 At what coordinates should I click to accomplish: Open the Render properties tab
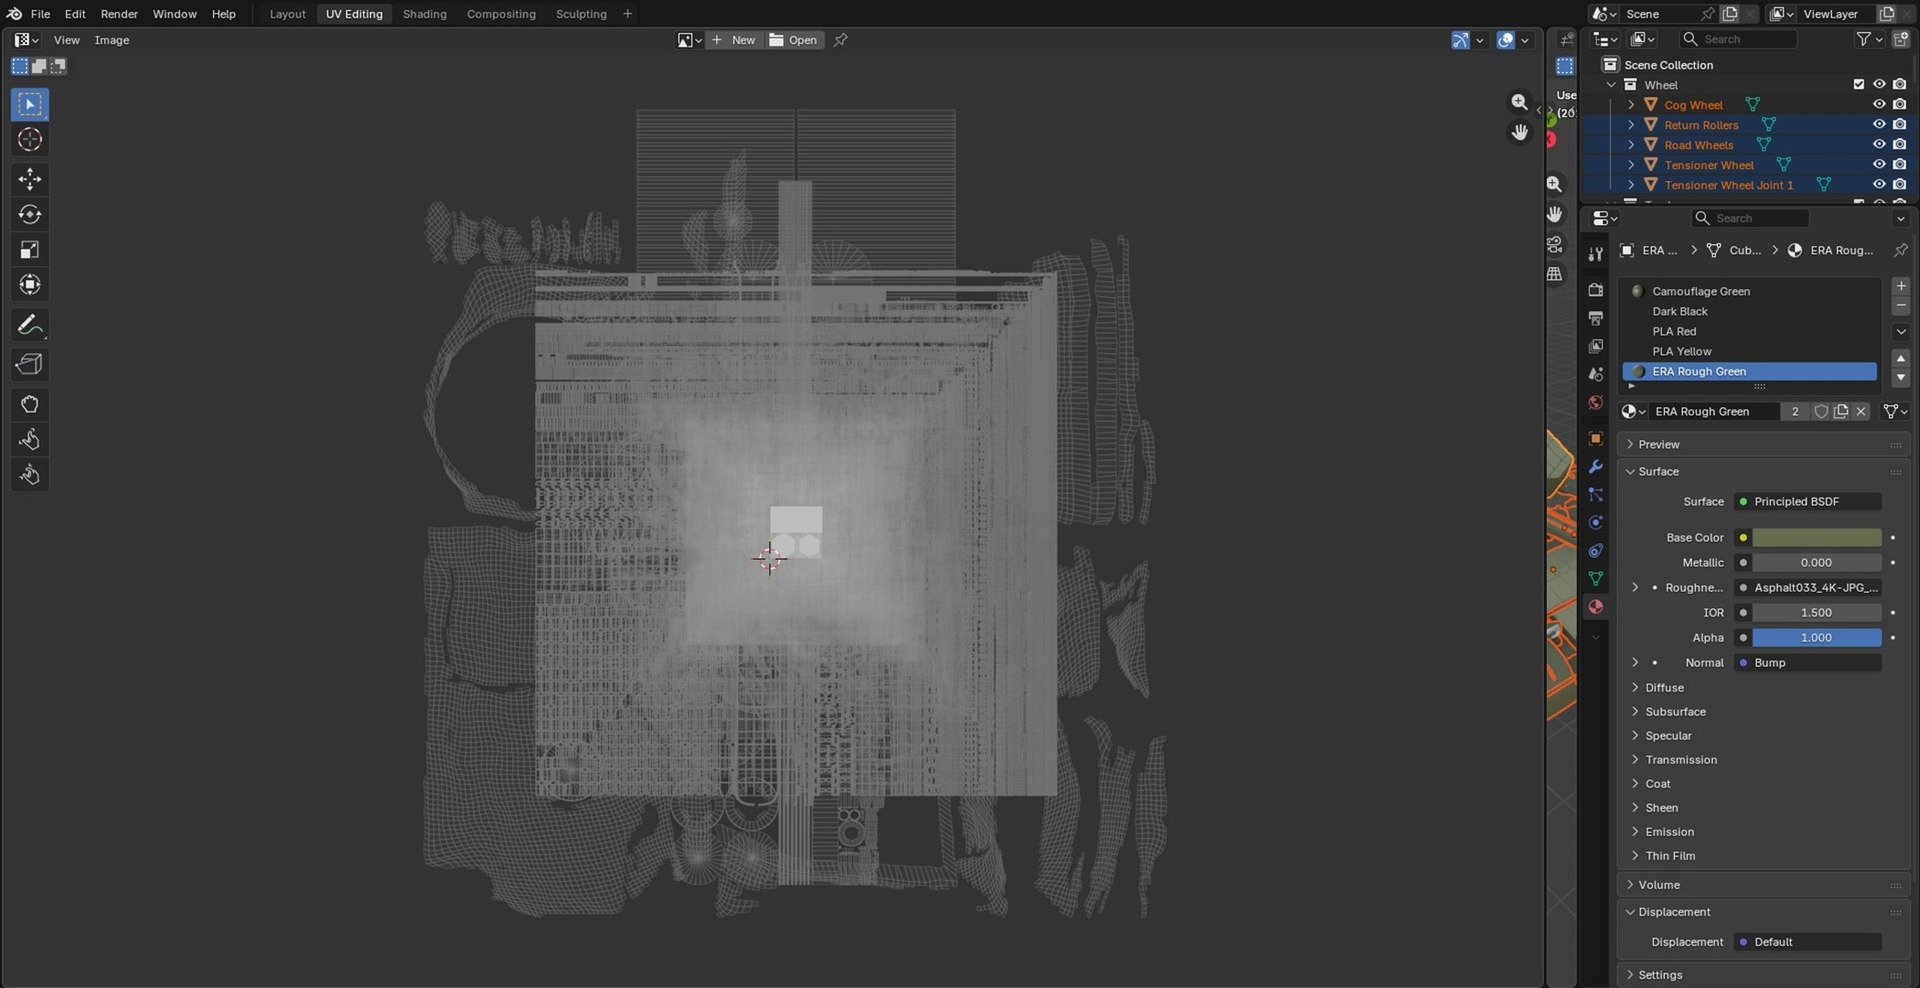pos(1595,290)
